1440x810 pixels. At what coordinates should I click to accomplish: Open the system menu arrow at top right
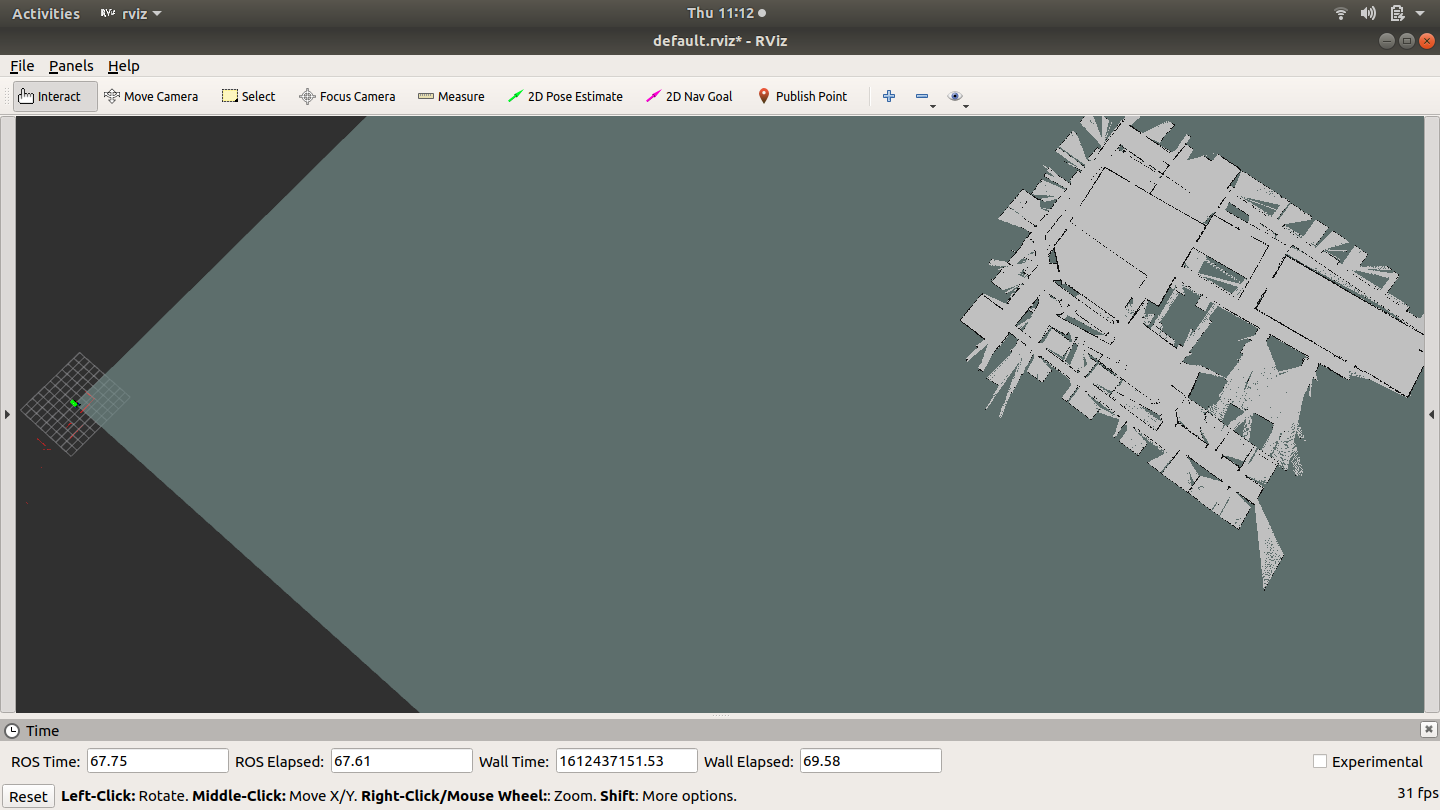[1420, 14]
